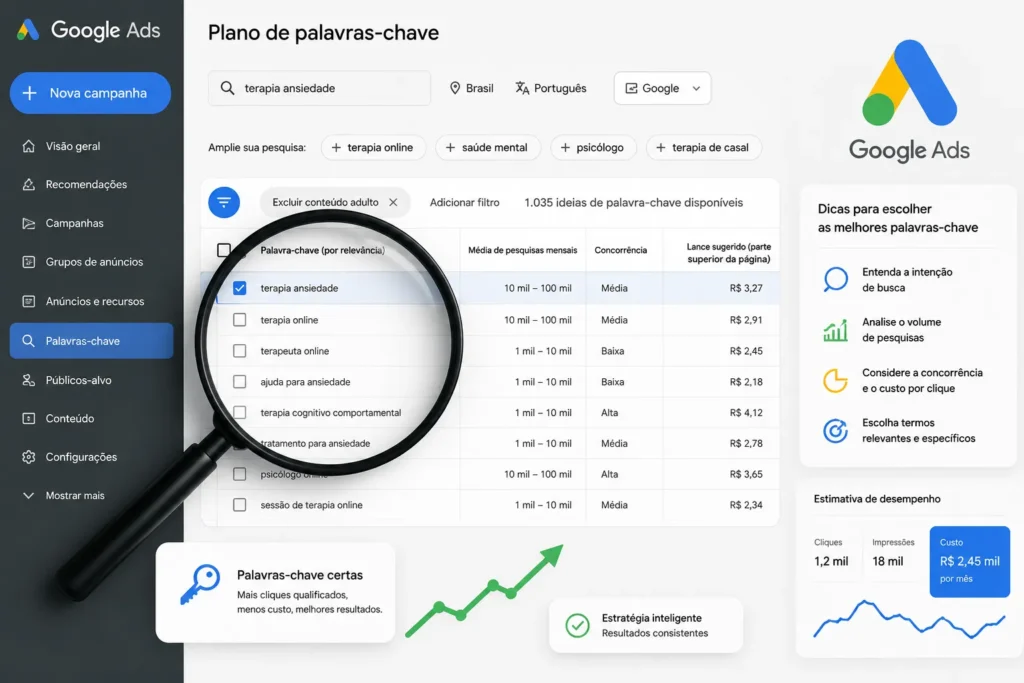Viewport: 1024px width, 683px height.
Task: Click the Escolha termos relevantes target icon
Action: point(835,430)
